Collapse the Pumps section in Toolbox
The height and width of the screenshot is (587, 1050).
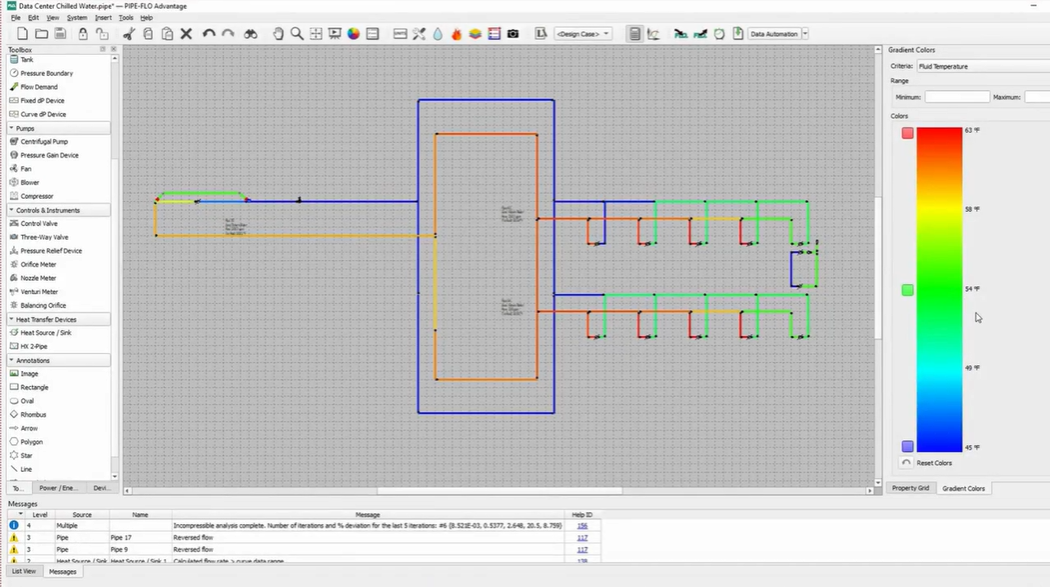click(12, 129)
